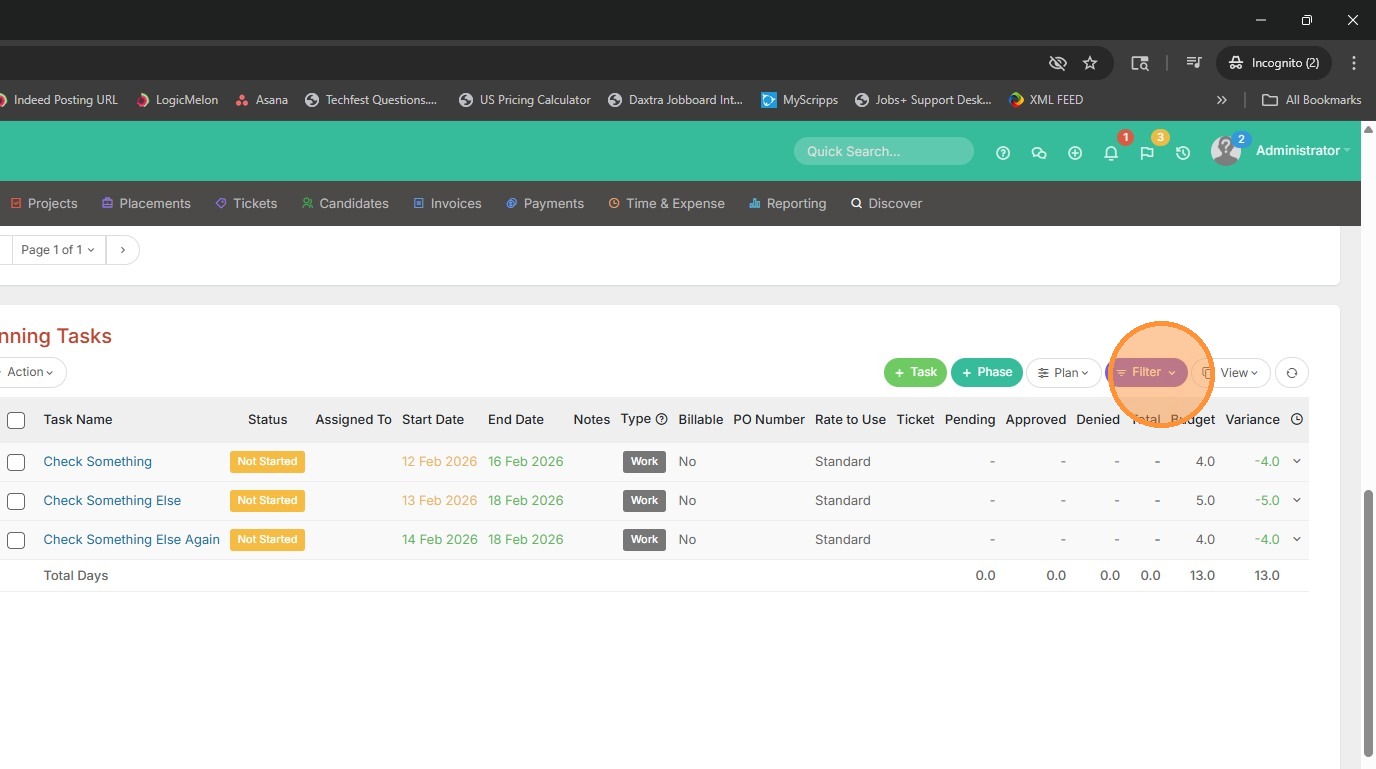
Task: Go to the Invoices menu
Action: click(447, 204)
